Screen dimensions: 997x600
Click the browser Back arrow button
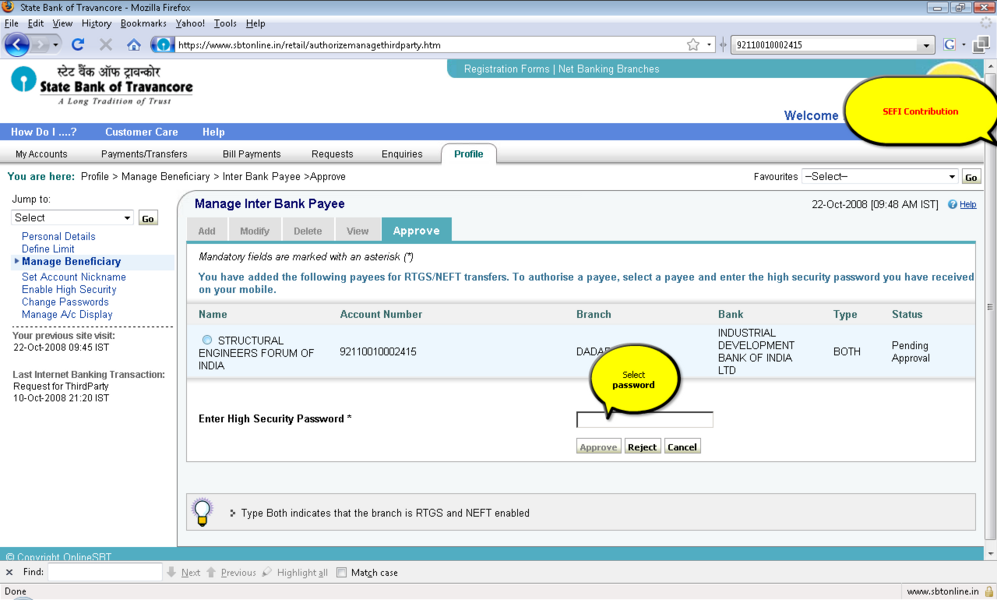coord(17,45)
